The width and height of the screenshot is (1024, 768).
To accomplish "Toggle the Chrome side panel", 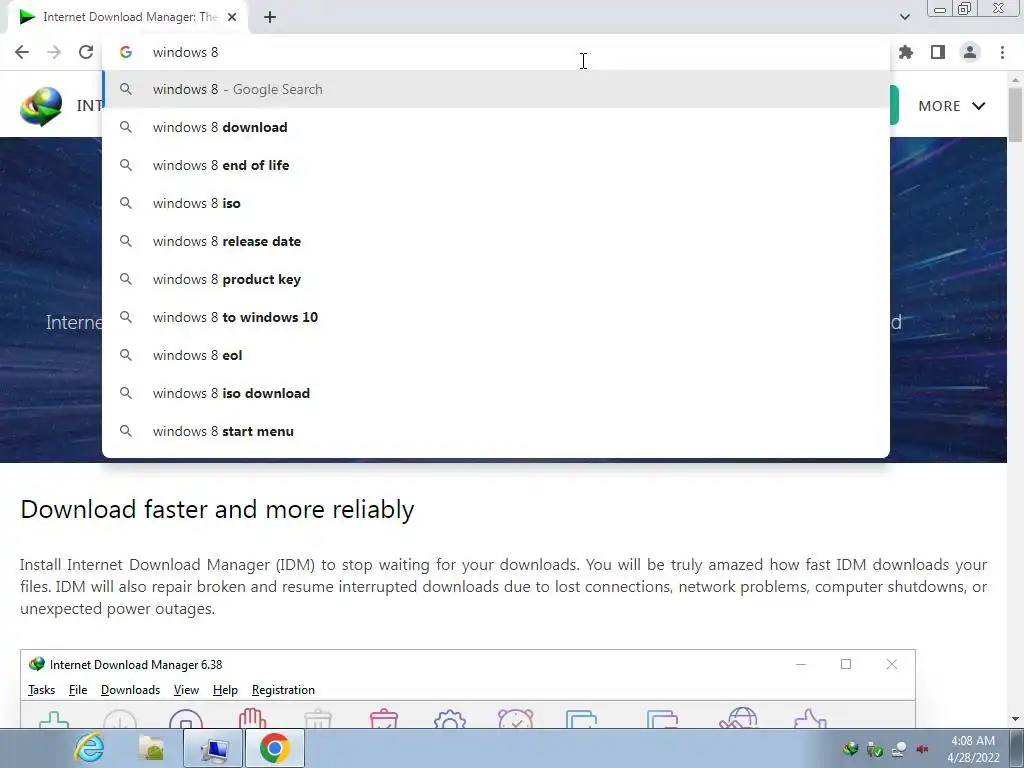I will 938,52.
